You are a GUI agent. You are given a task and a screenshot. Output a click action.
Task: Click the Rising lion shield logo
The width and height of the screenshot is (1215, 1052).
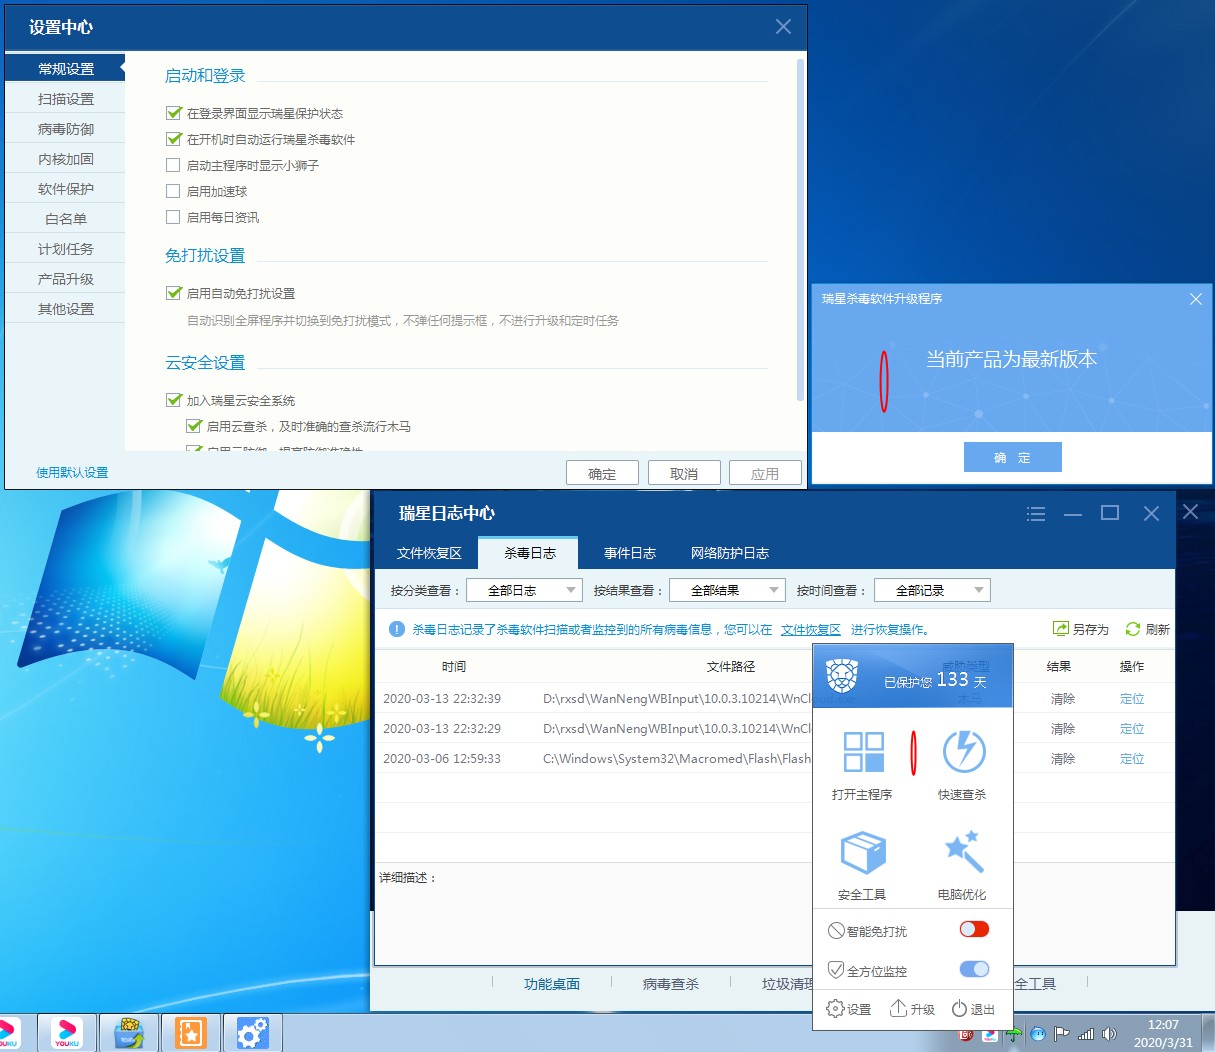tap(842, 677)
